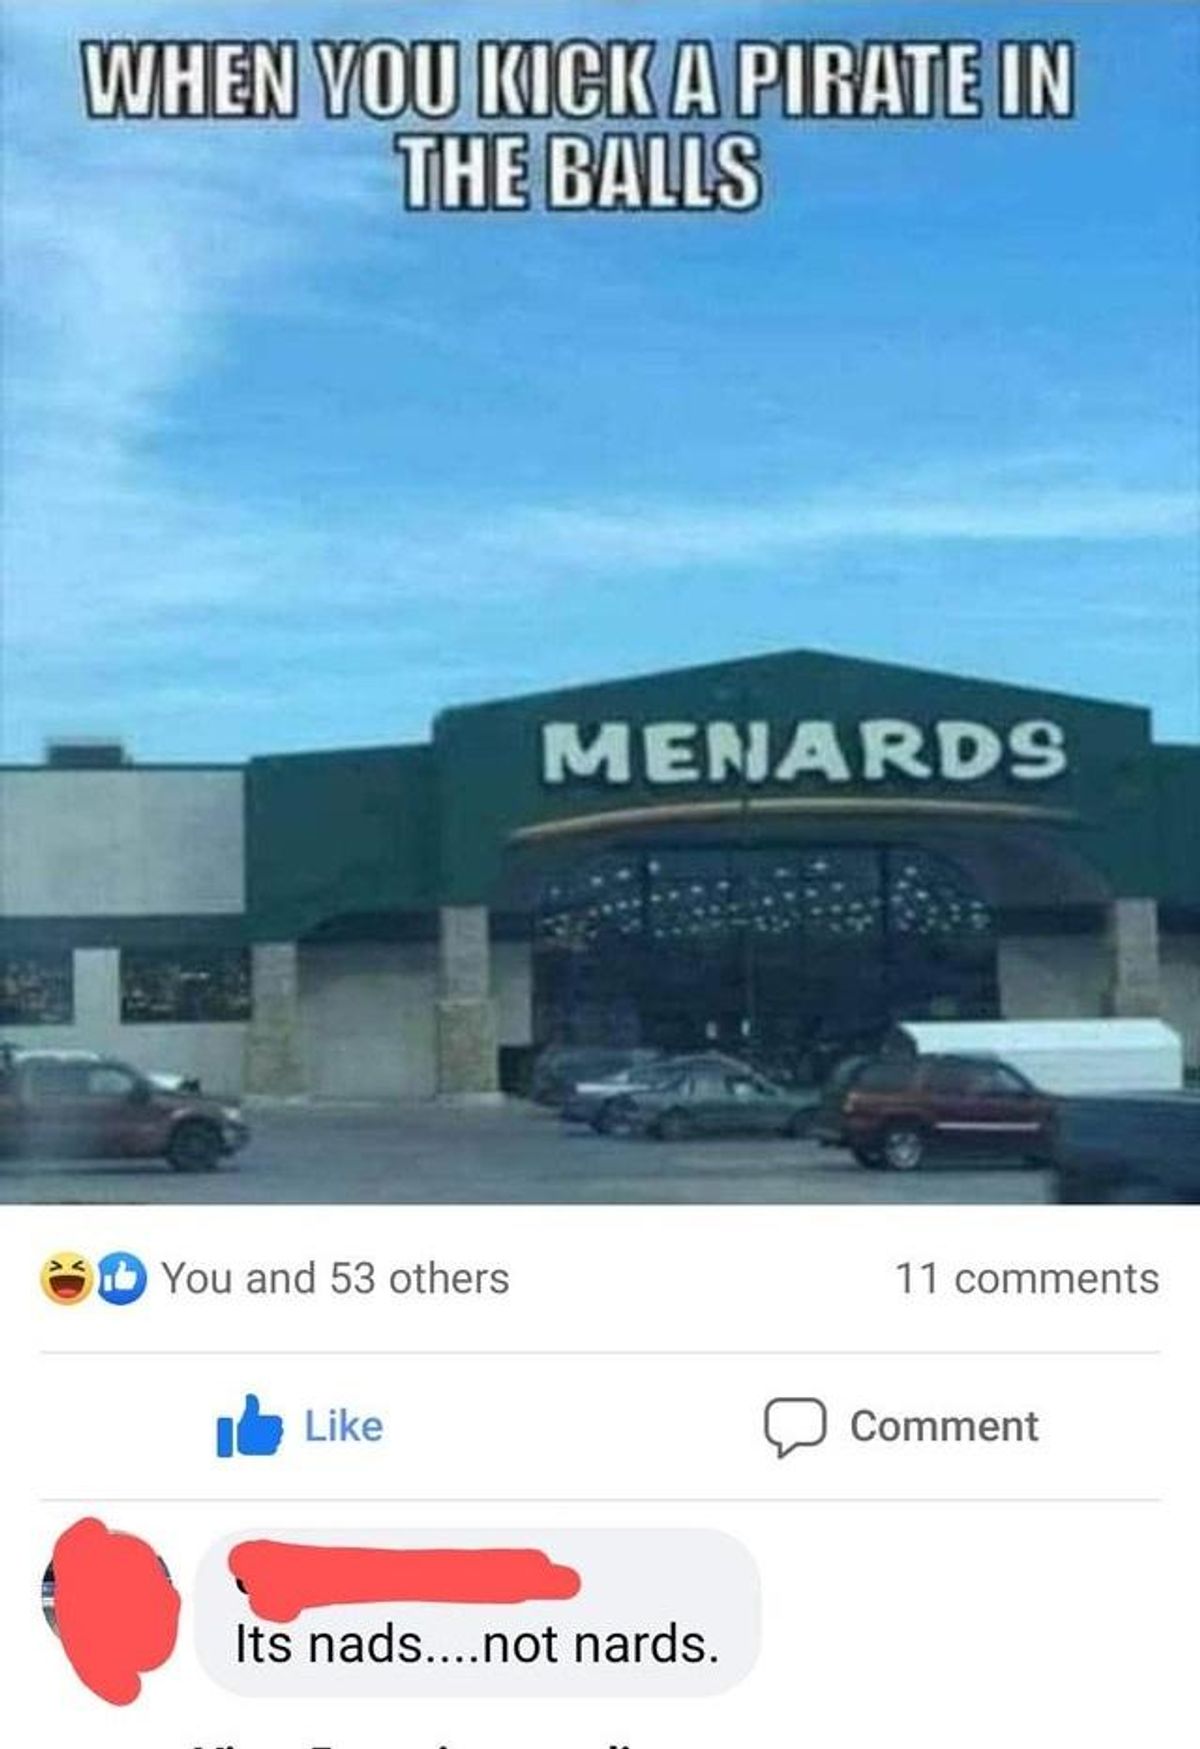Click the 'WHEN YOU KICK A PIRATE' caption

click(x=579, y=125)
